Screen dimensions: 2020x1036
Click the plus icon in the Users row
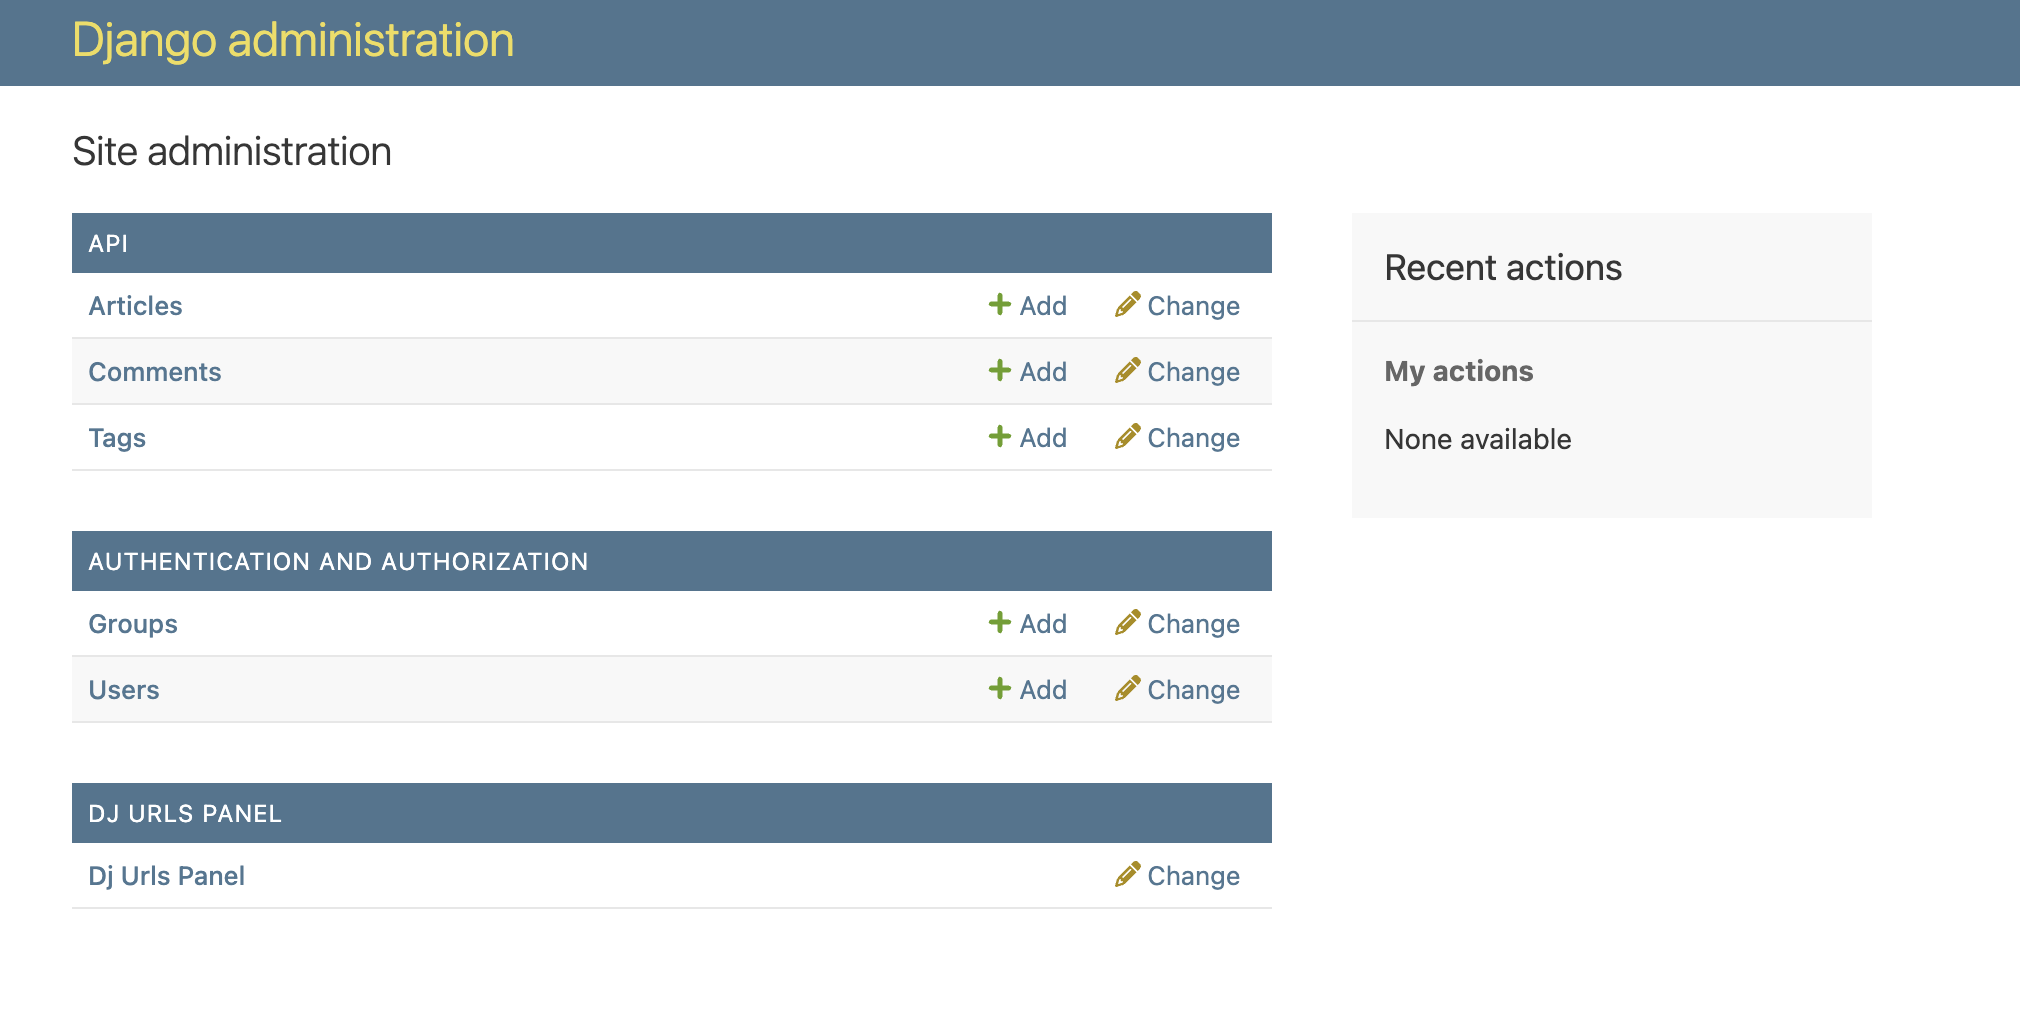999,688
